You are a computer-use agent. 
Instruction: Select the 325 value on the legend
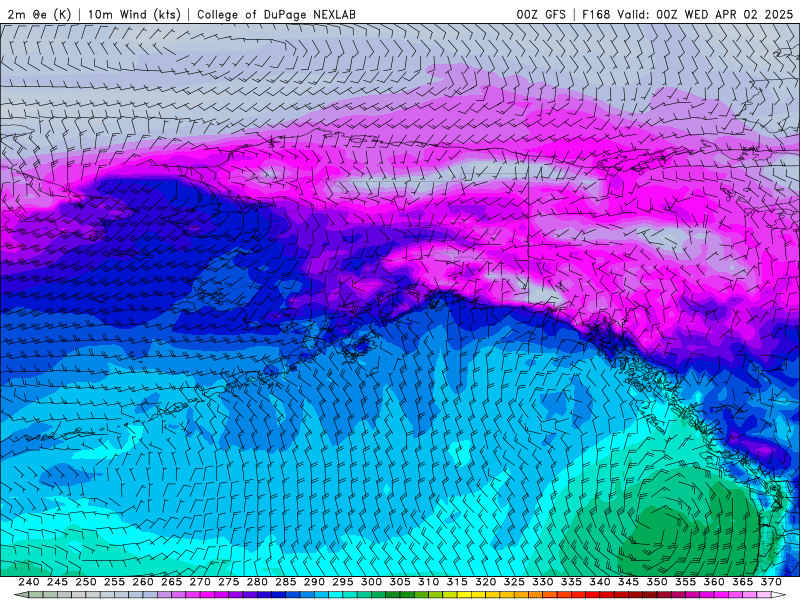click(514, 582)
